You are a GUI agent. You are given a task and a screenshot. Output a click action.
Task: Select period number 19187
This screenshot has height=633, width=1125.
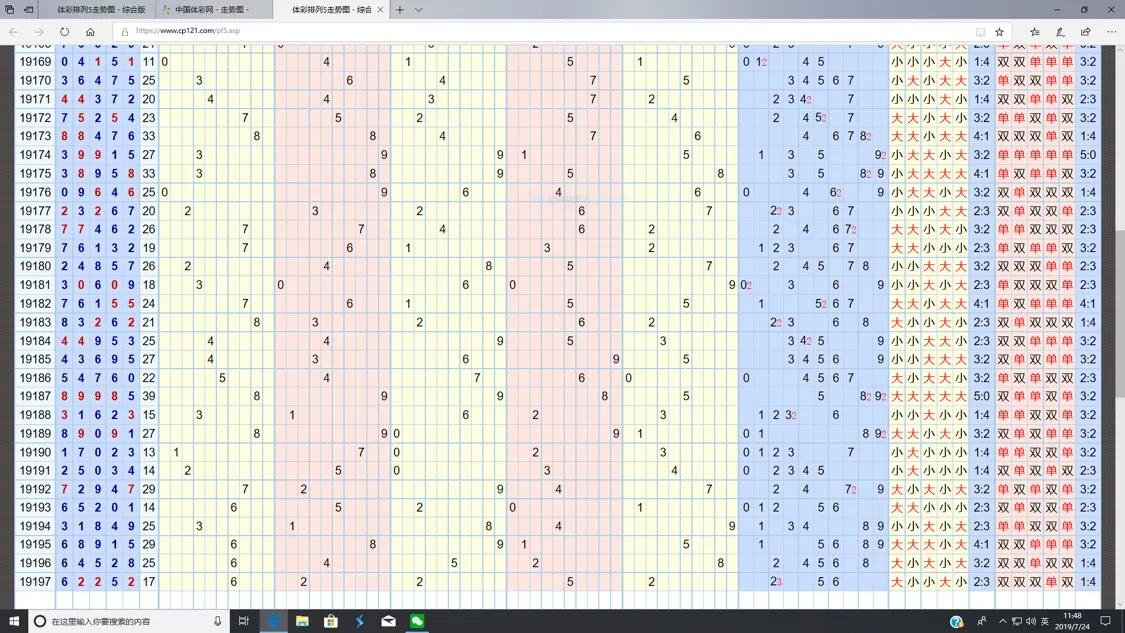click(35, 395)
